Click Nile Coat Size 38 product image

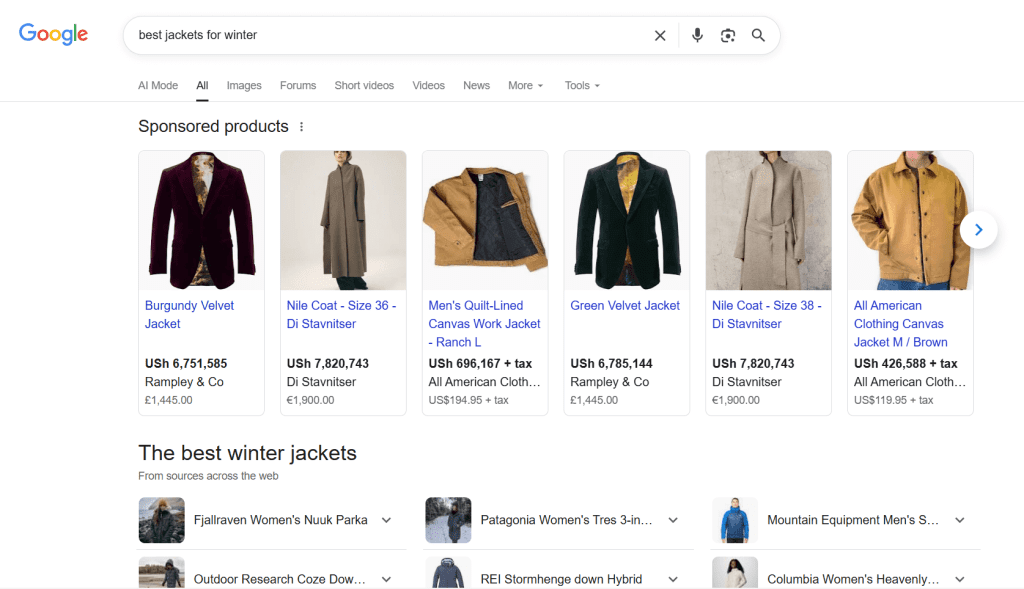click(768, 221)
